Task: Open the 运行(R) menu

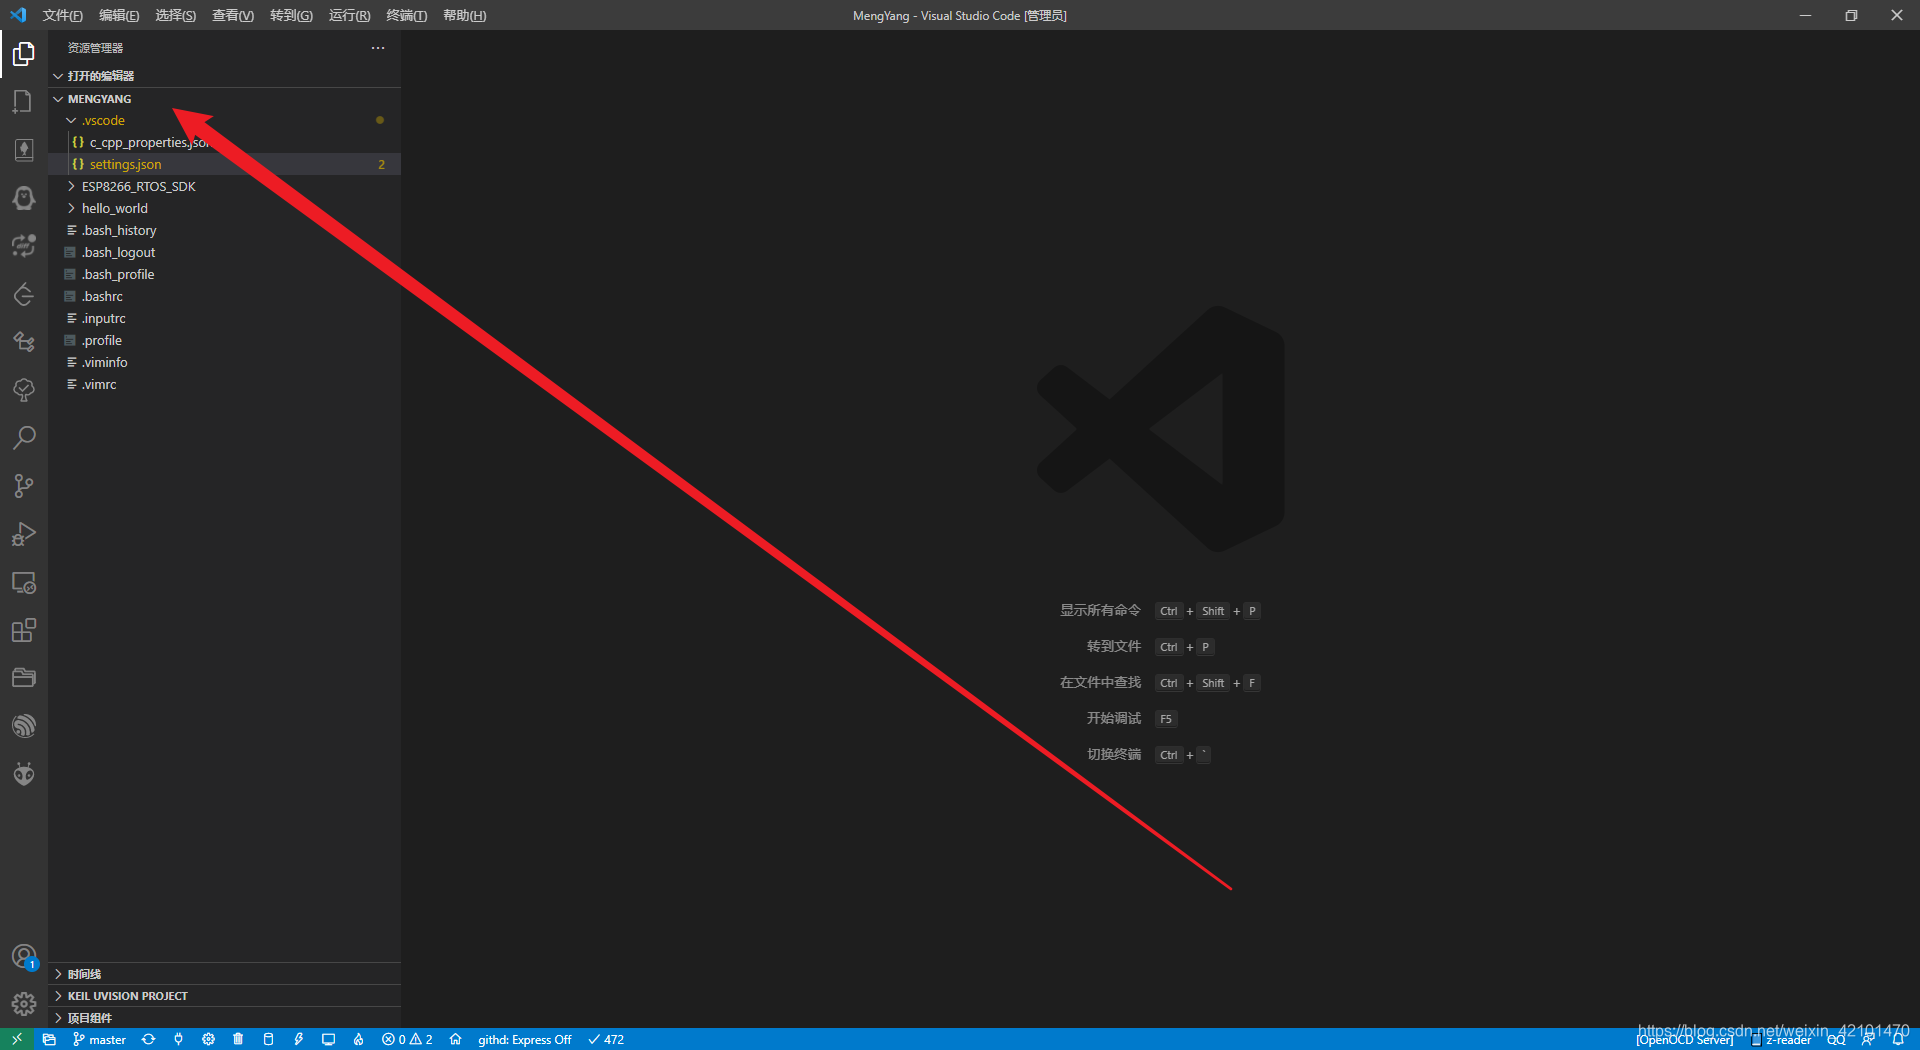Action: click(349, 15)
